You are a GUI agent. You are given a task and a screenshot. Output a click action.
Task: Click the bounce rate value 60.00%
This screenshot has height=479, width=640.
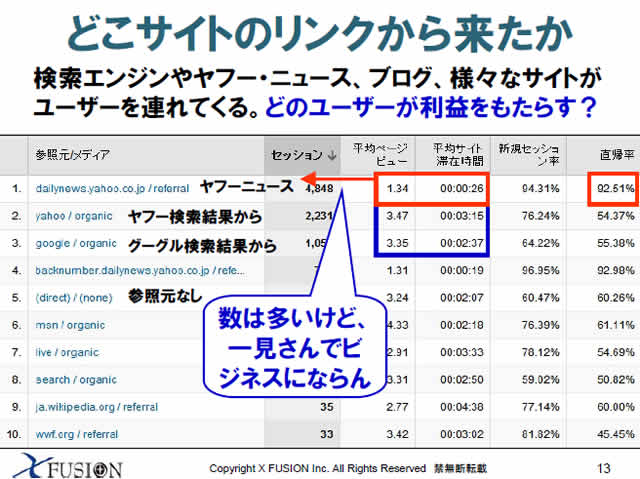tap(616, 407)
